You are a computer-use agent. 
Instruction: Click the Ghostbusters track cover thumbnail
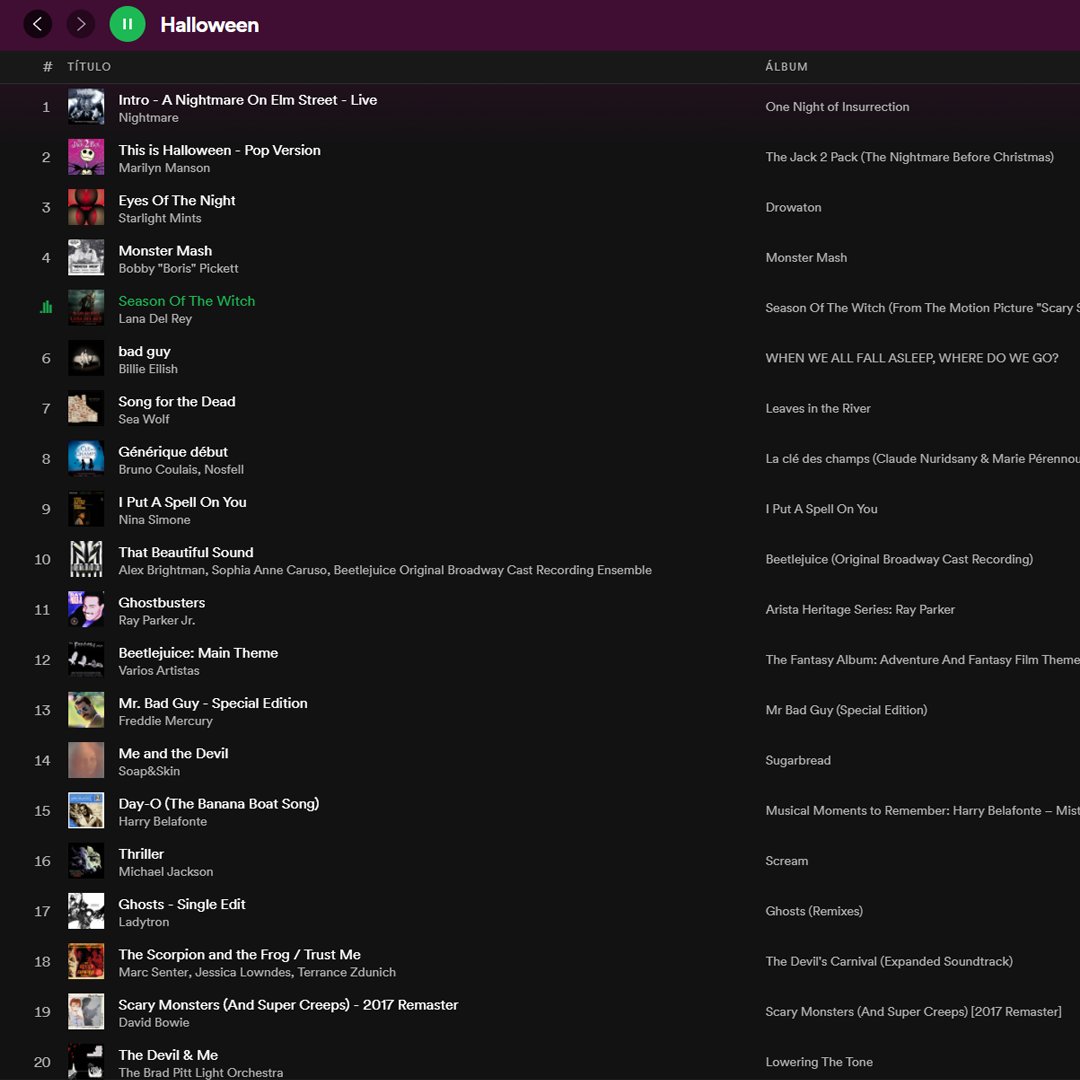86,610
